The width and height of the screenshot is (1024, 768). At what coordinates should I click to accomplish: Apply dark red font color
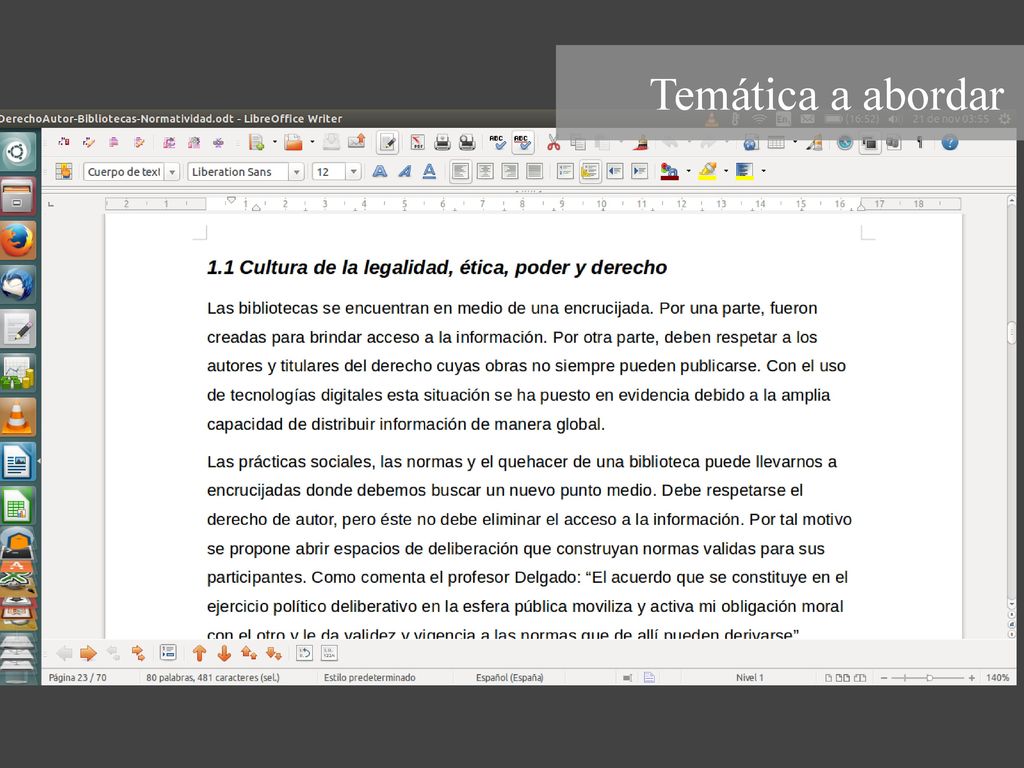(x=669, y=171)
